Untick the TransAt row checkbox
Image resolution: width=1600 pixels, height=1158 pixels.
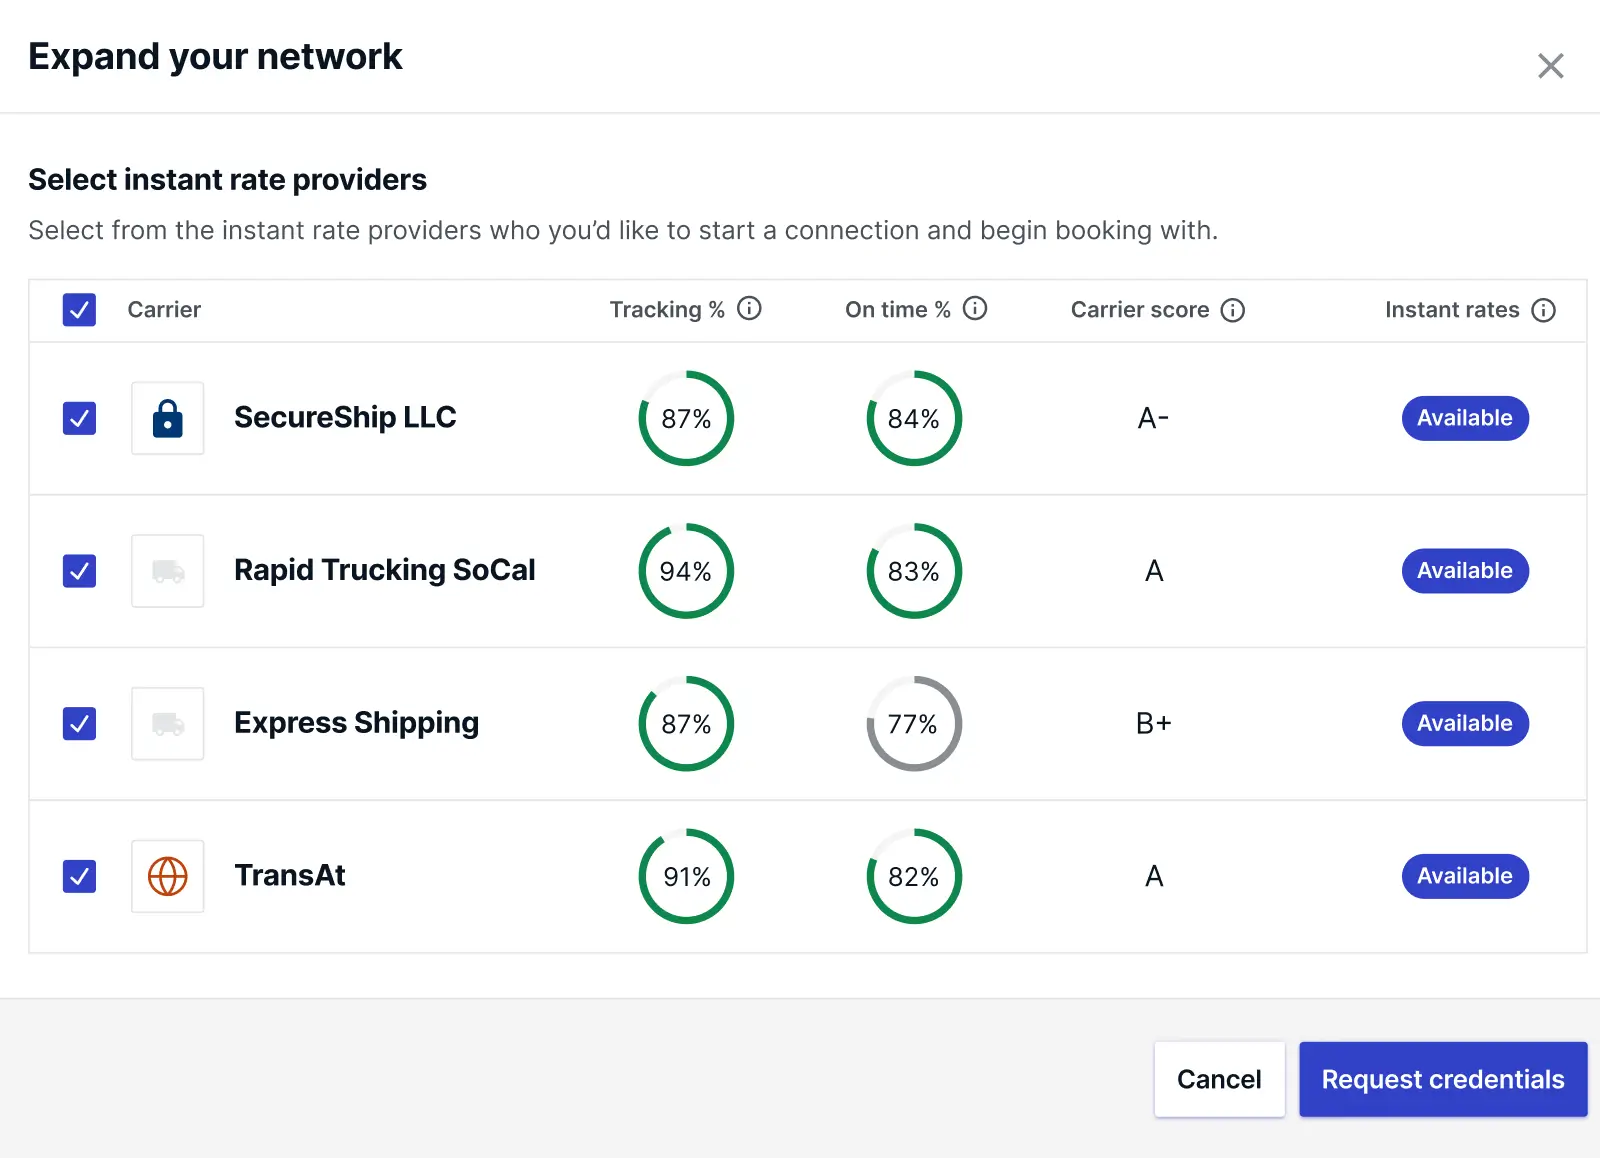pyautogui.click(x=79, y=876)
